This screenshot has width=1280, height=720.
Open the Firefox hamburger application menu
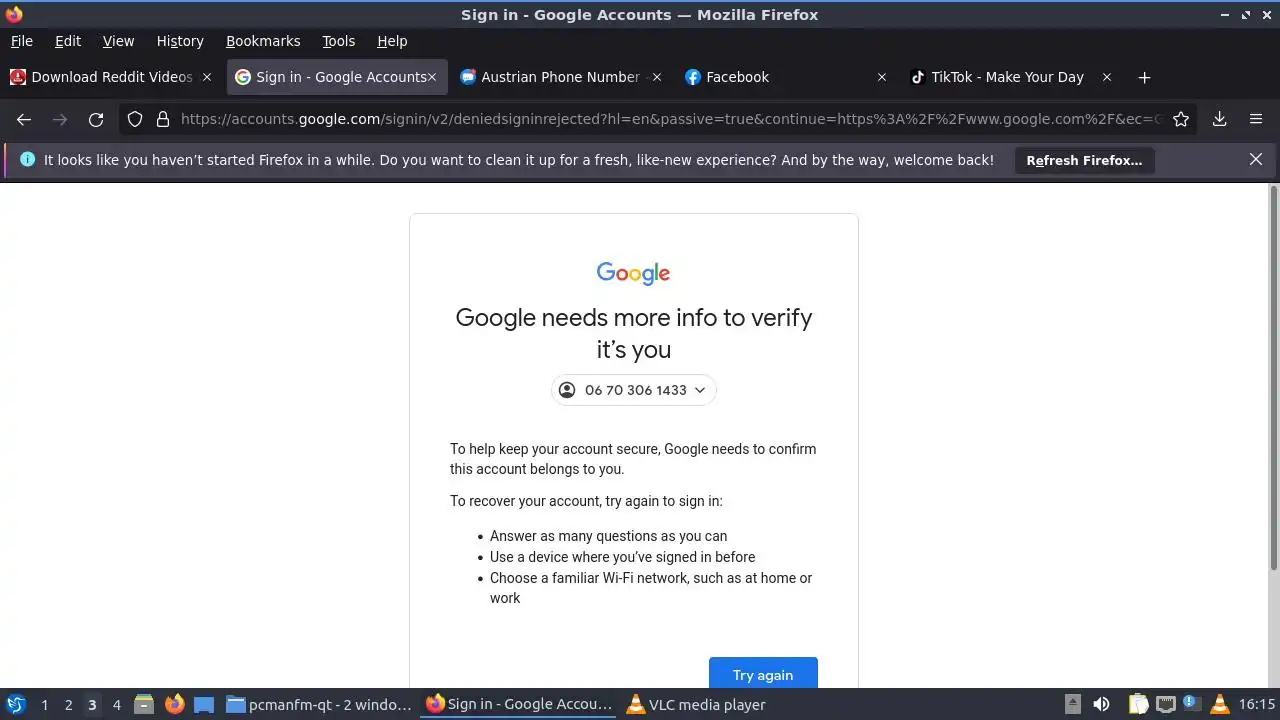coord(1256,119)
